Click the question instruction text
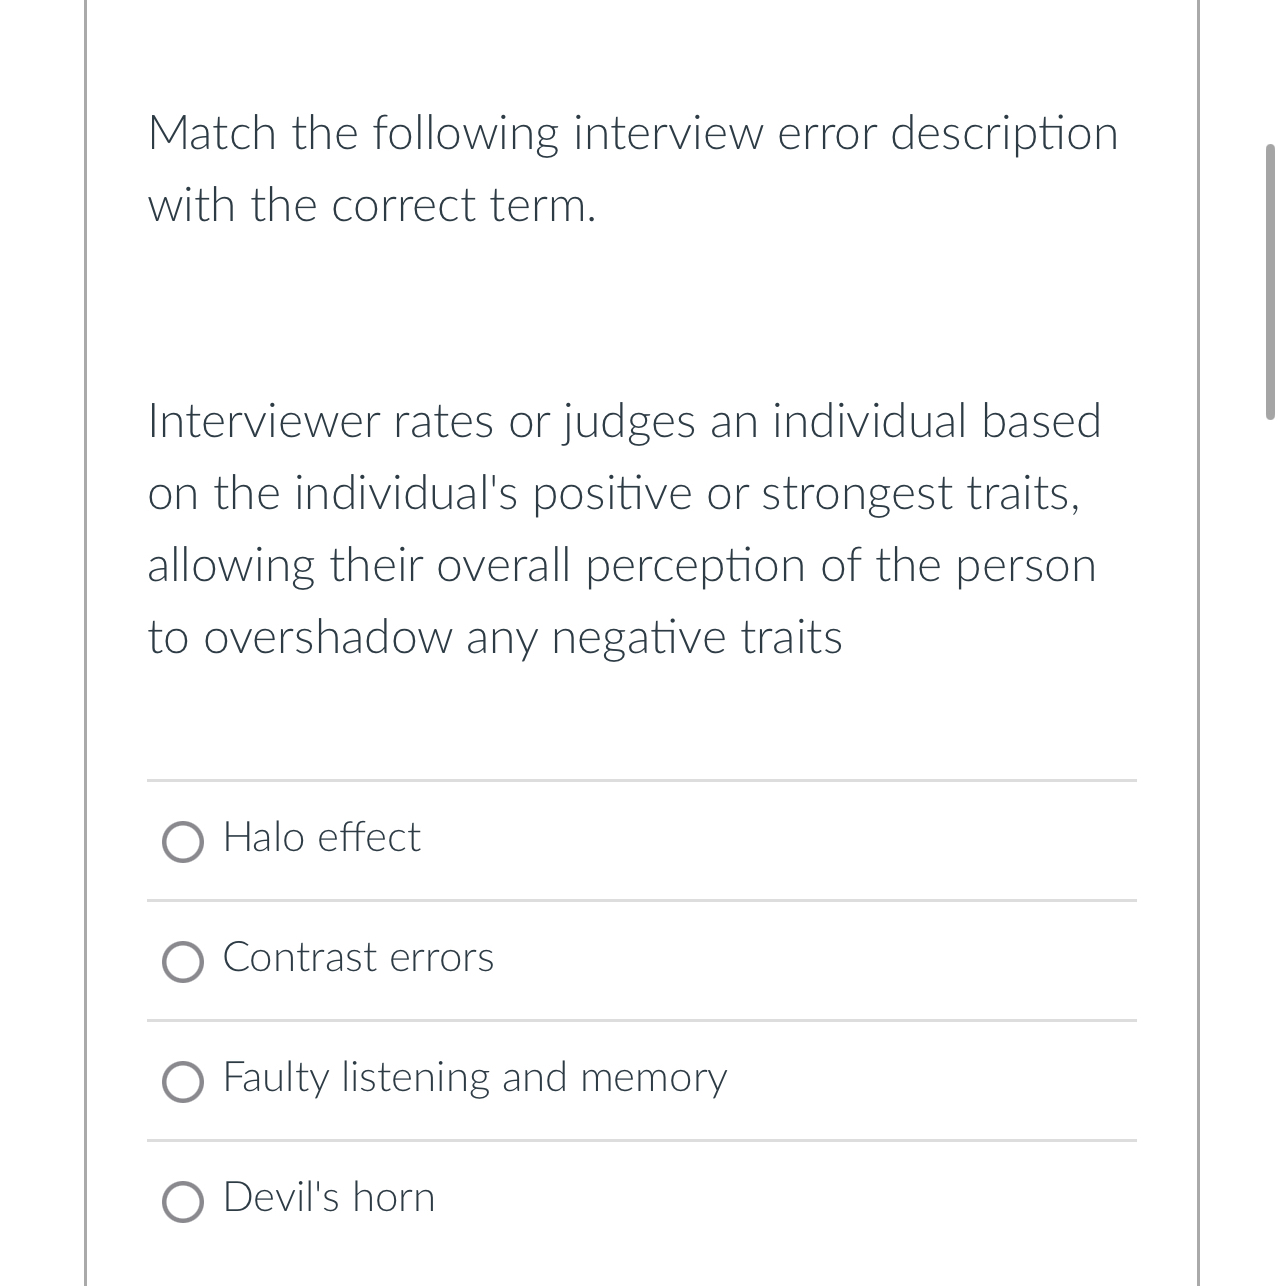Screen dimensions: 1284x1286 [x=632, y=168]
